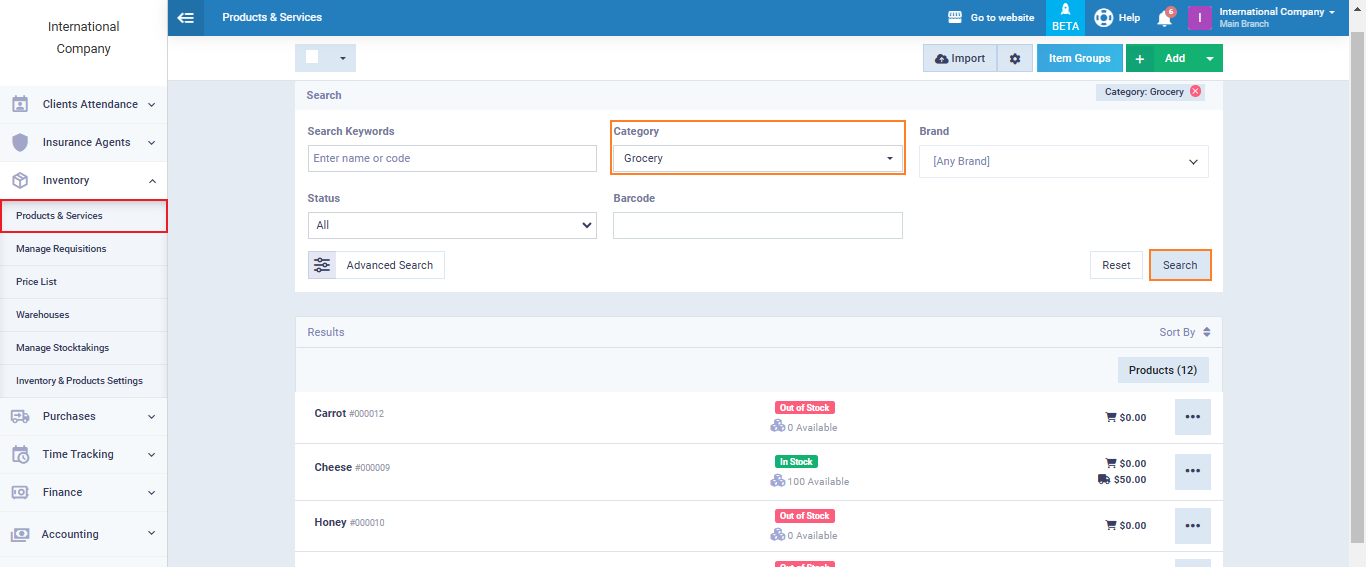Open the Category Grocery dropdown

pyautogui.click(x=758, y=158)
